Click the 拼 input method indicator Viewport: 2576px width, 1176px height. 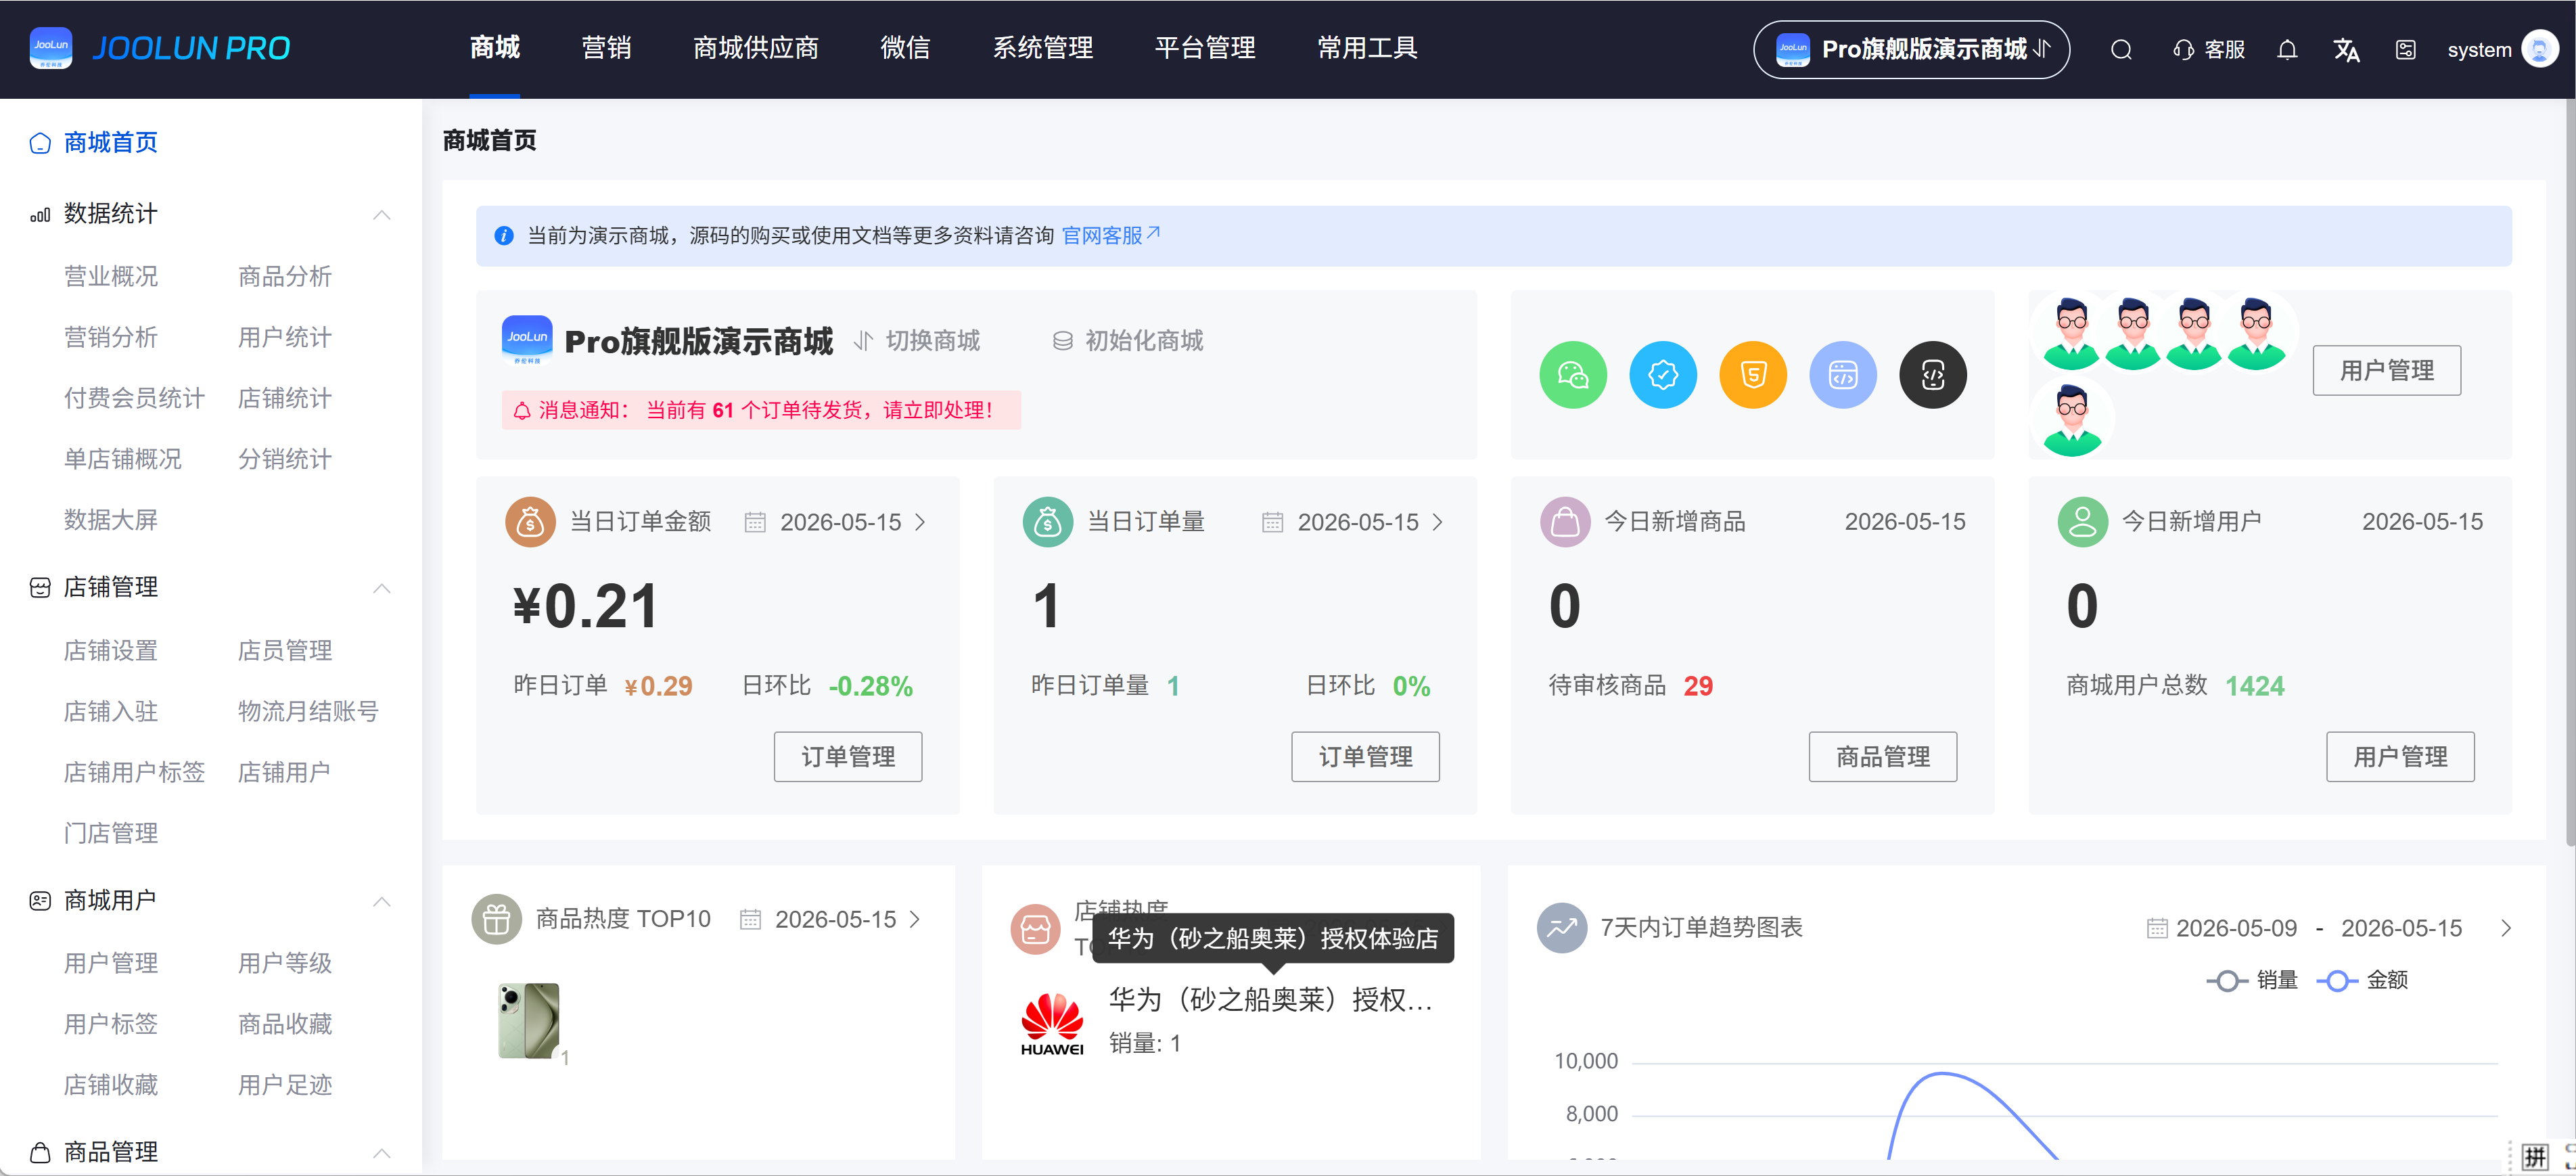[x=2534, y=1157]
